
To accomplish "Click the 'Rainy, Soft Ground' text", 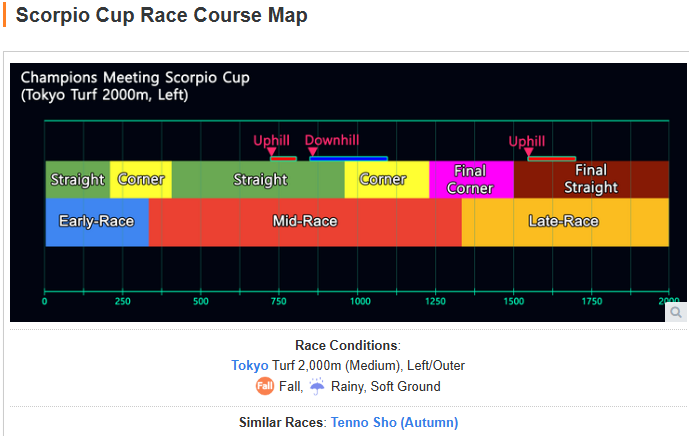I will pos(385,386).
